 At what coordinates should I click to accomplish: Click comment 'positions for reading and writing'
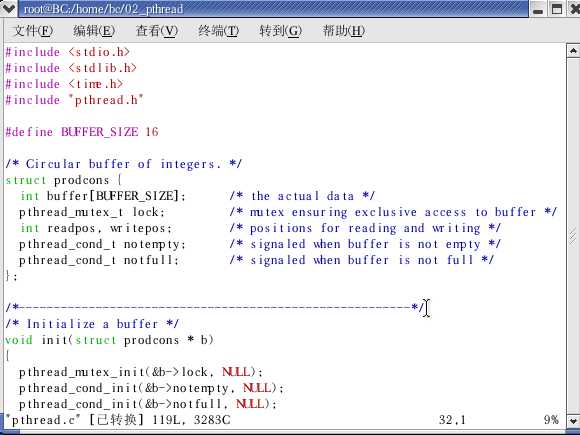[365, 228]
